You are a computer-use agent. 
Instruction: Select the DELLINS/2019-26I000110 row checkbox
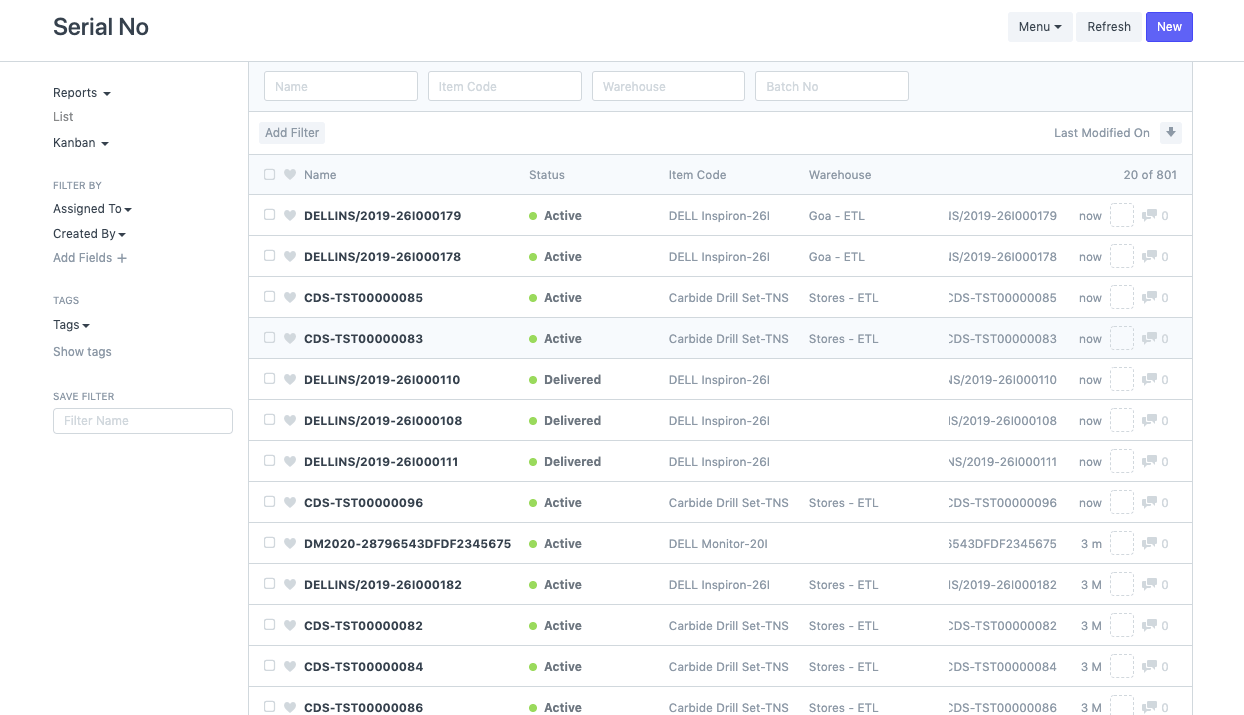click(x=269, y=379)
